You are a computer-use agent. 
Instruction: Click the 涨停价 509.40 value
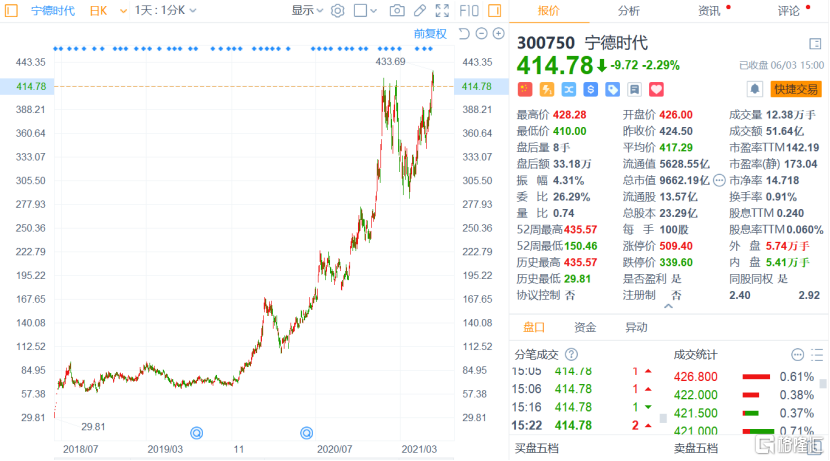coord(676,246)
